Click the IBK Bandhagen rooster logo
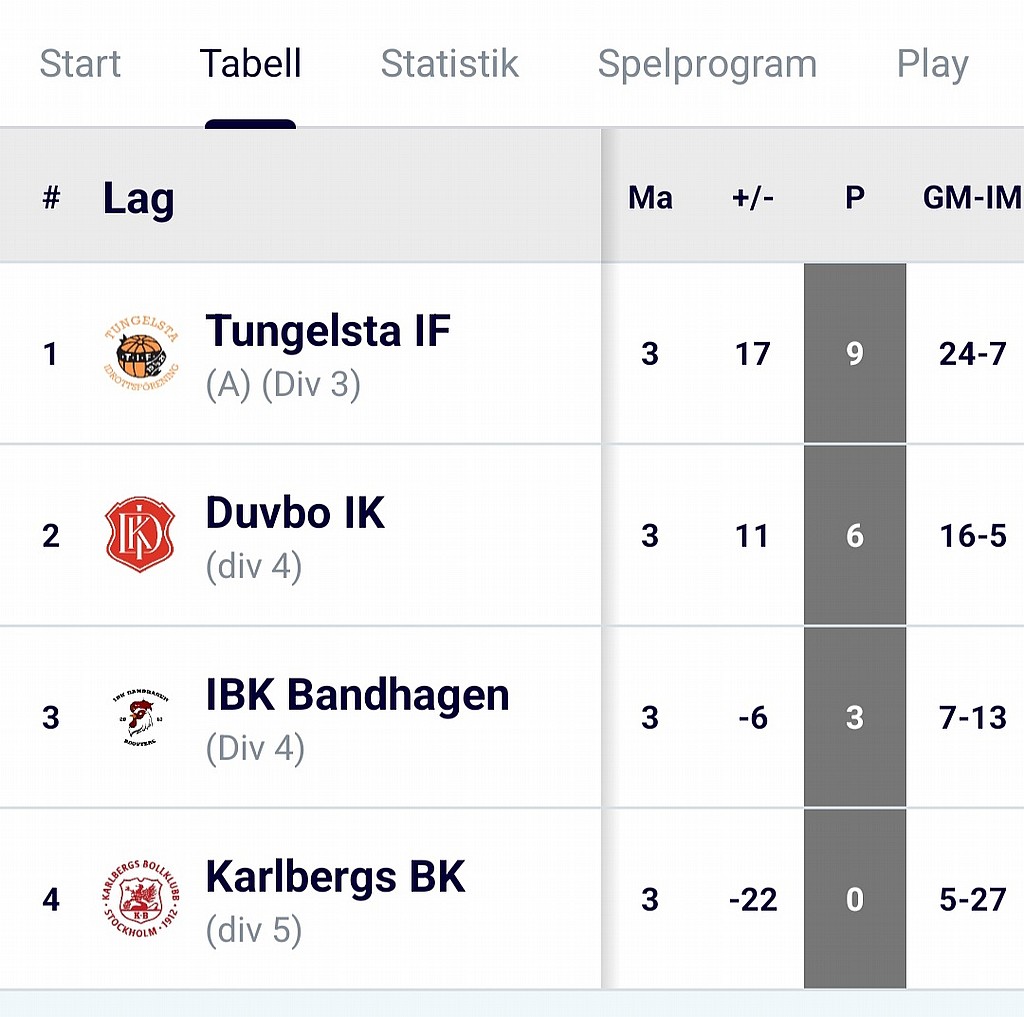 pyautogui.click(x=140, y=717)
